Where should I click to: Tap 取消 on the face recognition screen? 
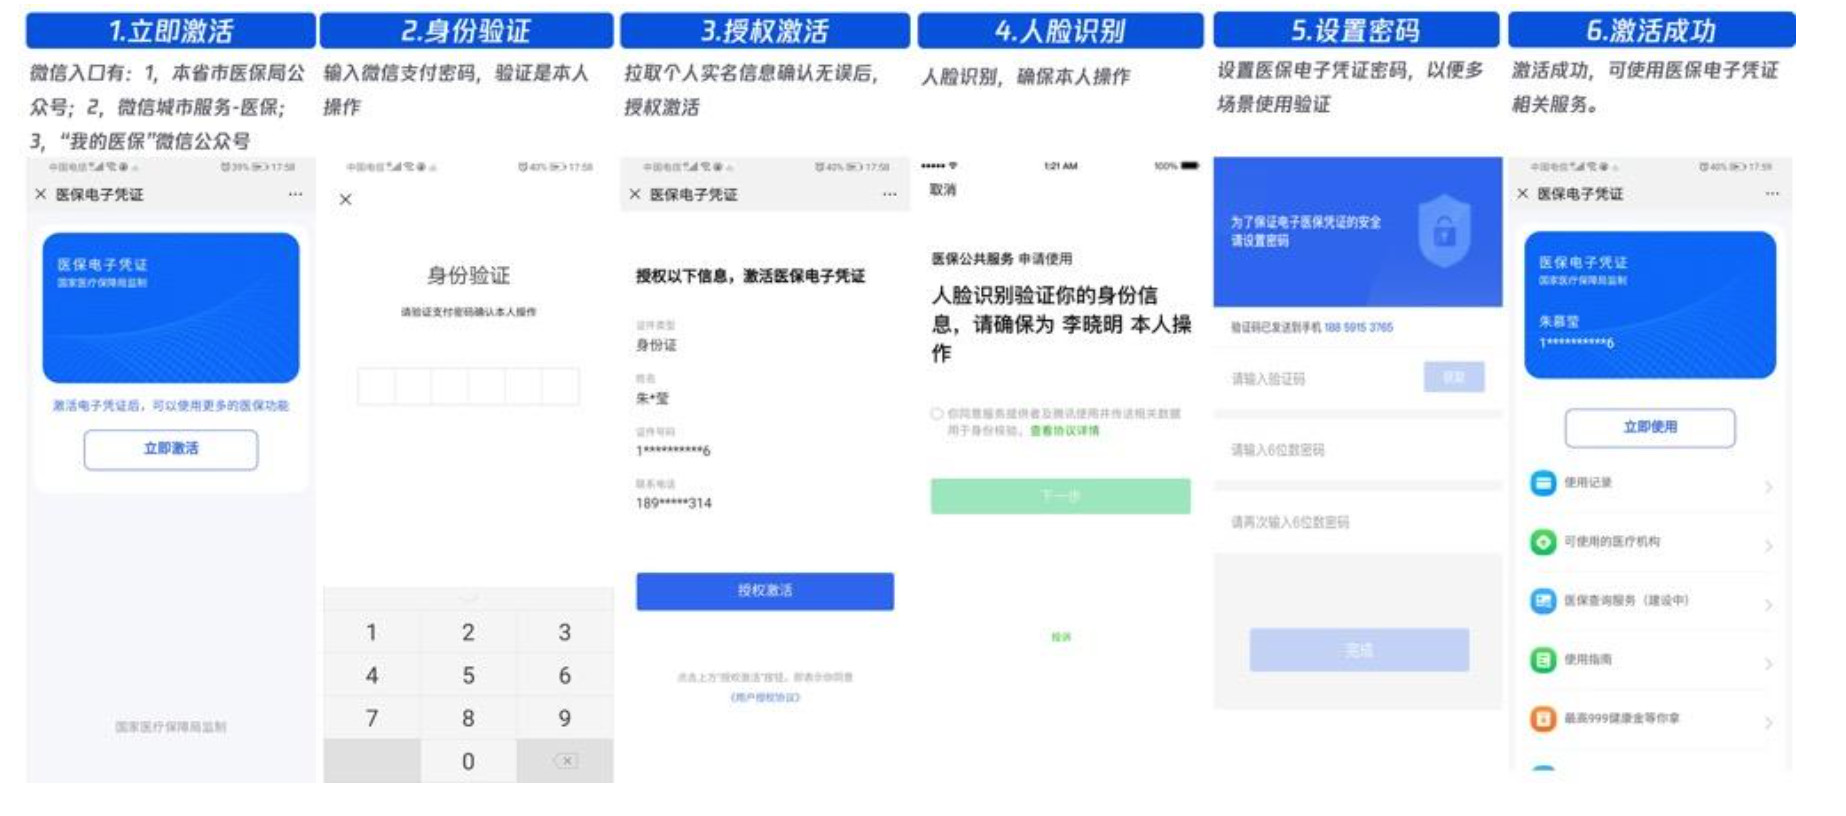coord(943,190)
